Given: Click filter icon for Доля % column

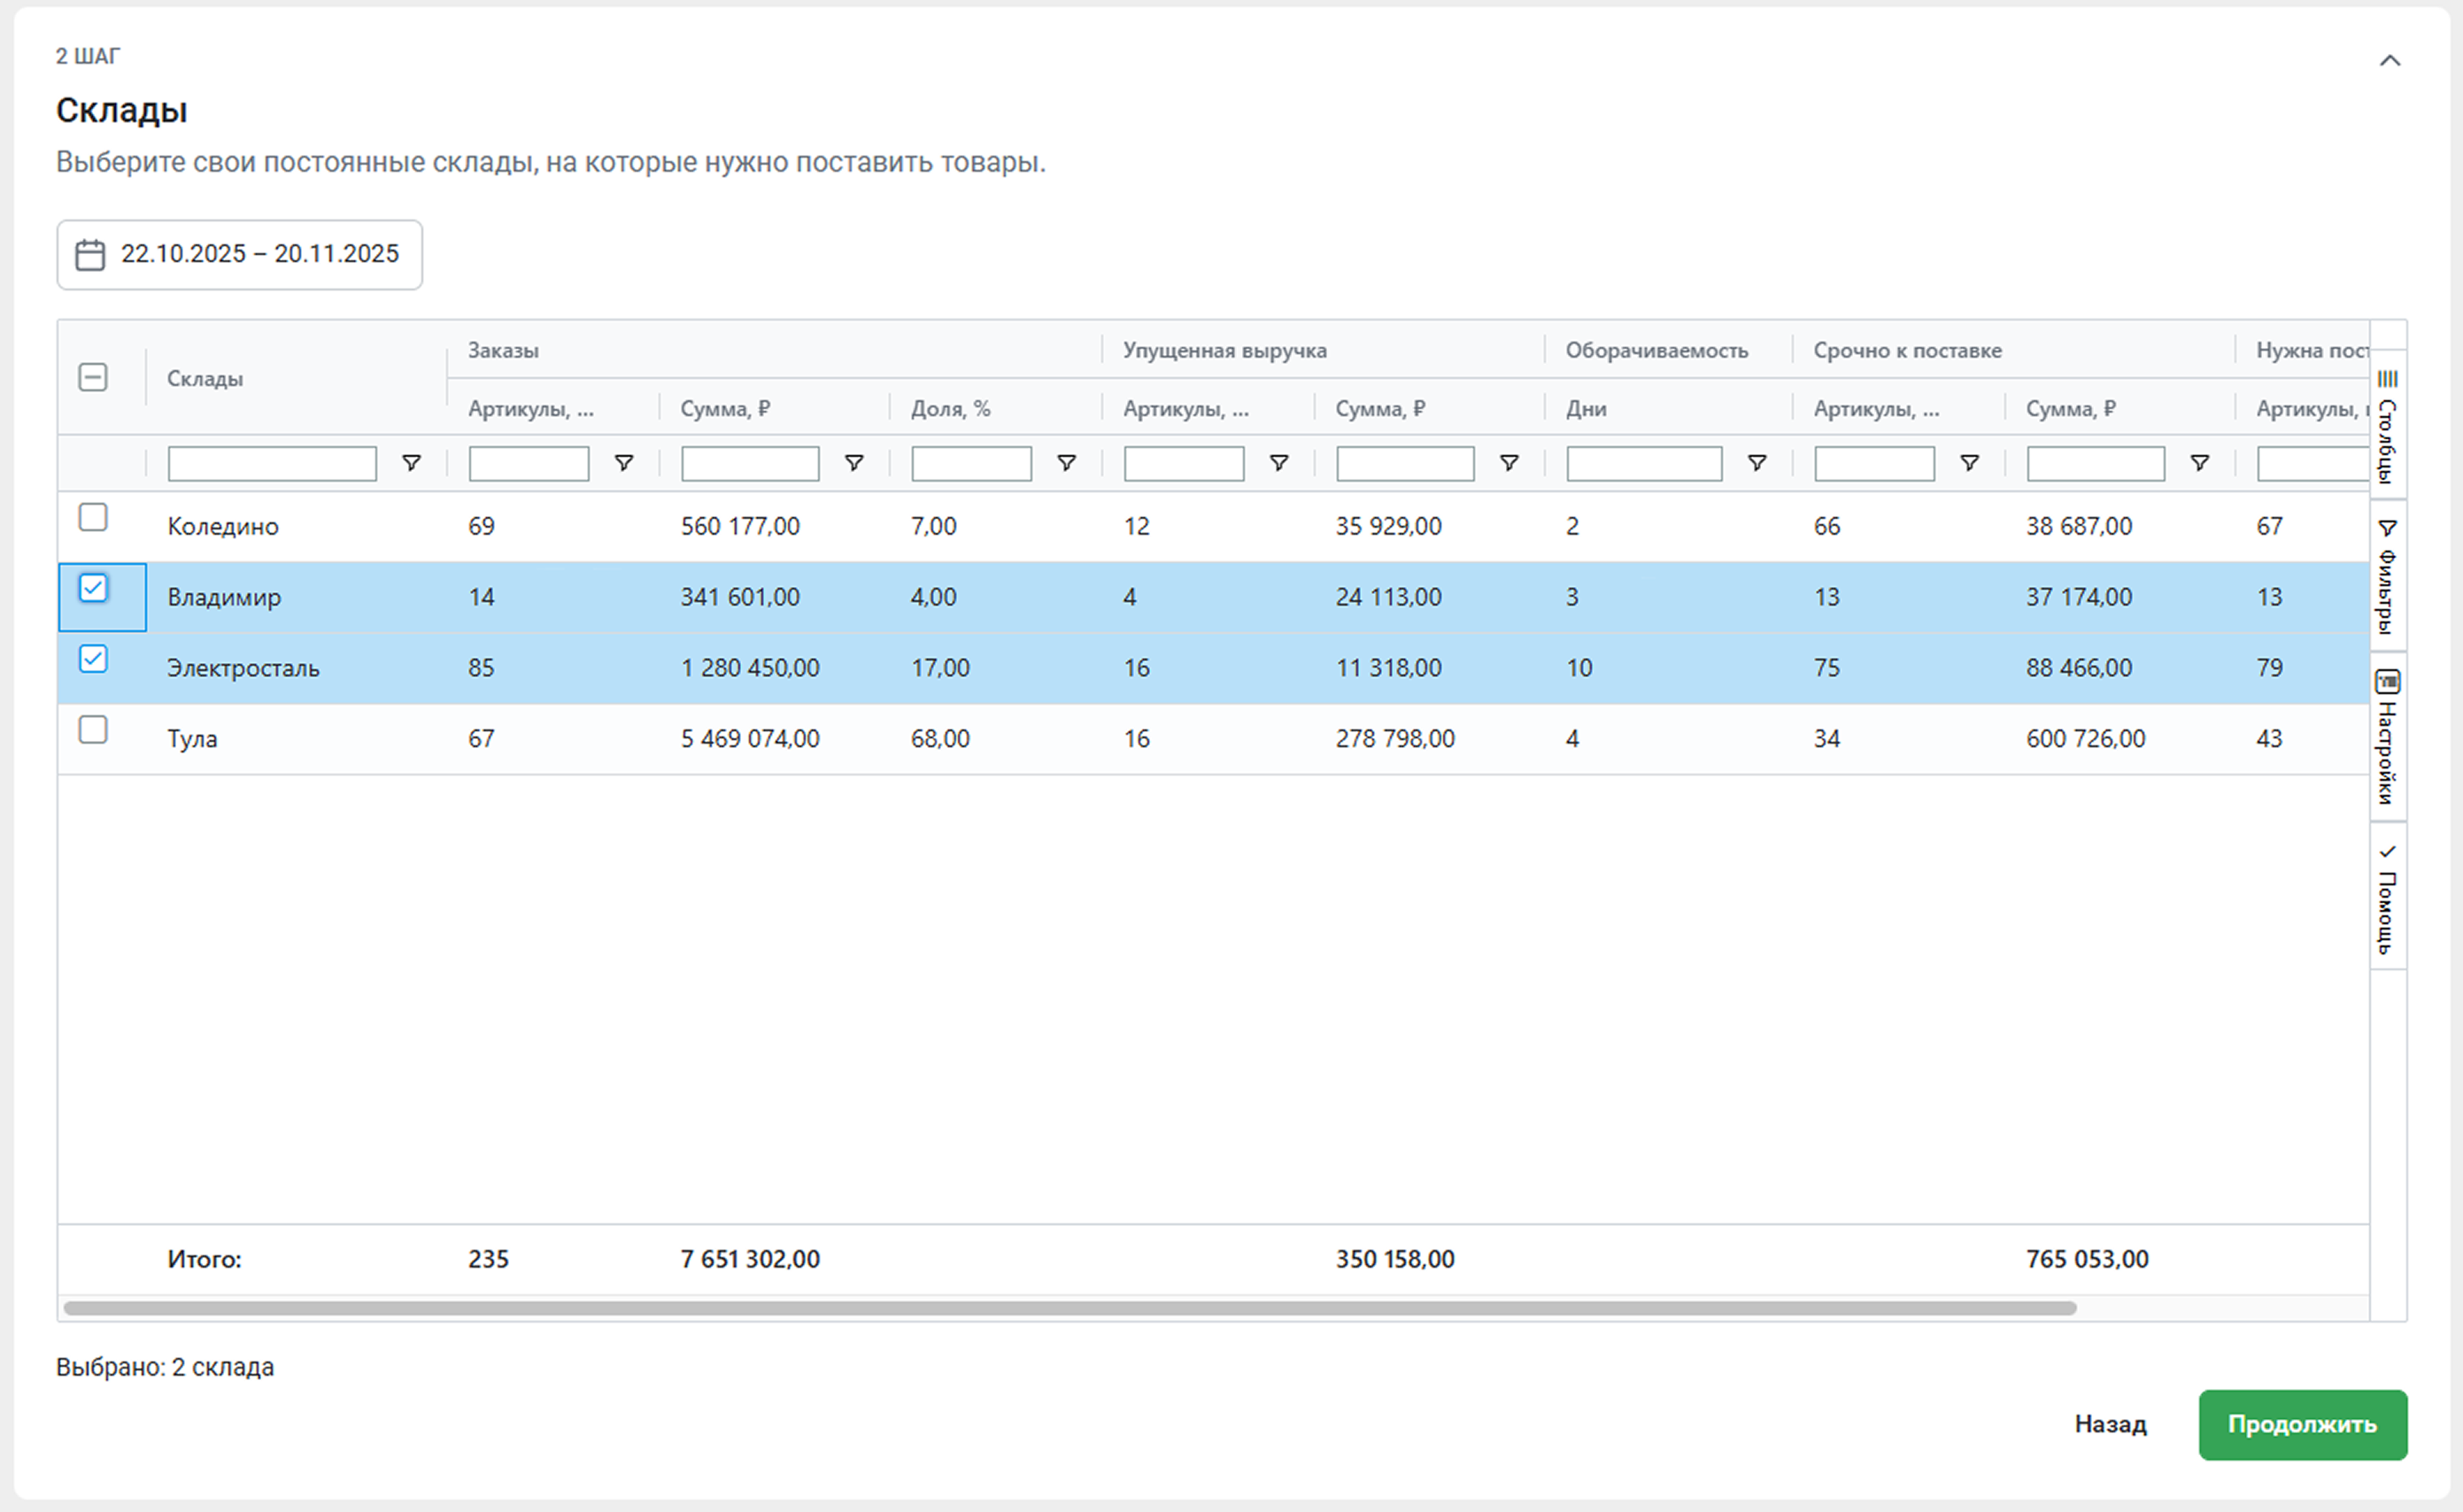Looking at the screenshot, I should click(1066, 463).
